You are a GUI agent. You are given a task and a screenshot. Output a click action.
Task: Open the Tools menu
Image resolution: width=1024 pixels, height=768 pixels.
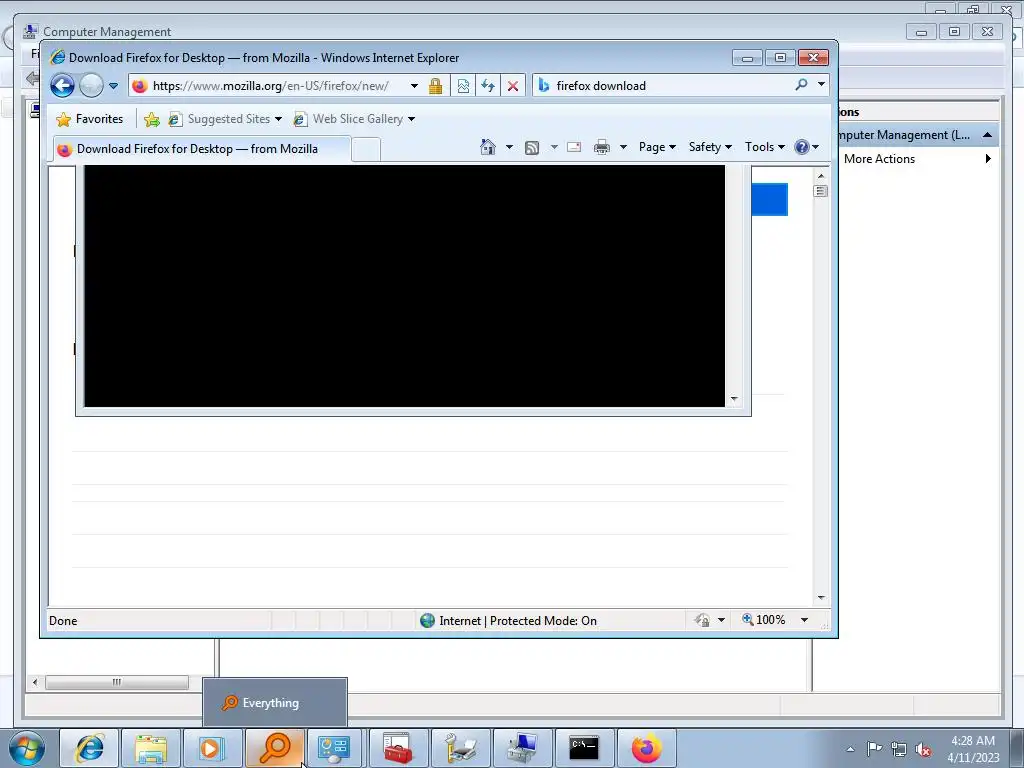tap(765, 147)
